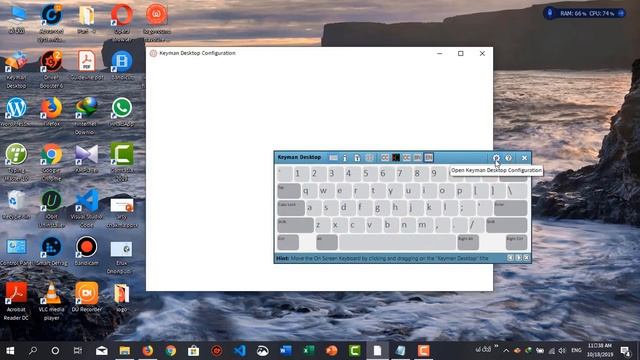Show next hint in Keyman hint bar
Viewport: 640px width, 360px height.
click(518, 258)
